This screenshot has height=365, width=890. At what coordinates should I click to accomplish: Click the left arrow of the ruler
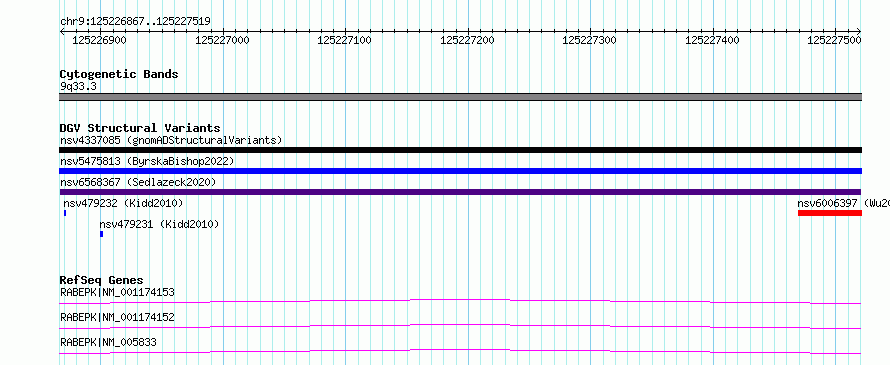point(62,31)
